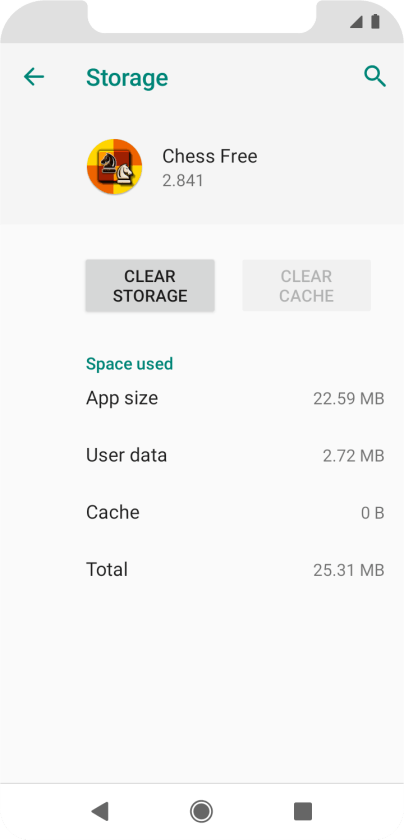Image resolution: width=404 pixels, height=840 pixels.
Task: Tap the Space used section header
Action: 129,364
